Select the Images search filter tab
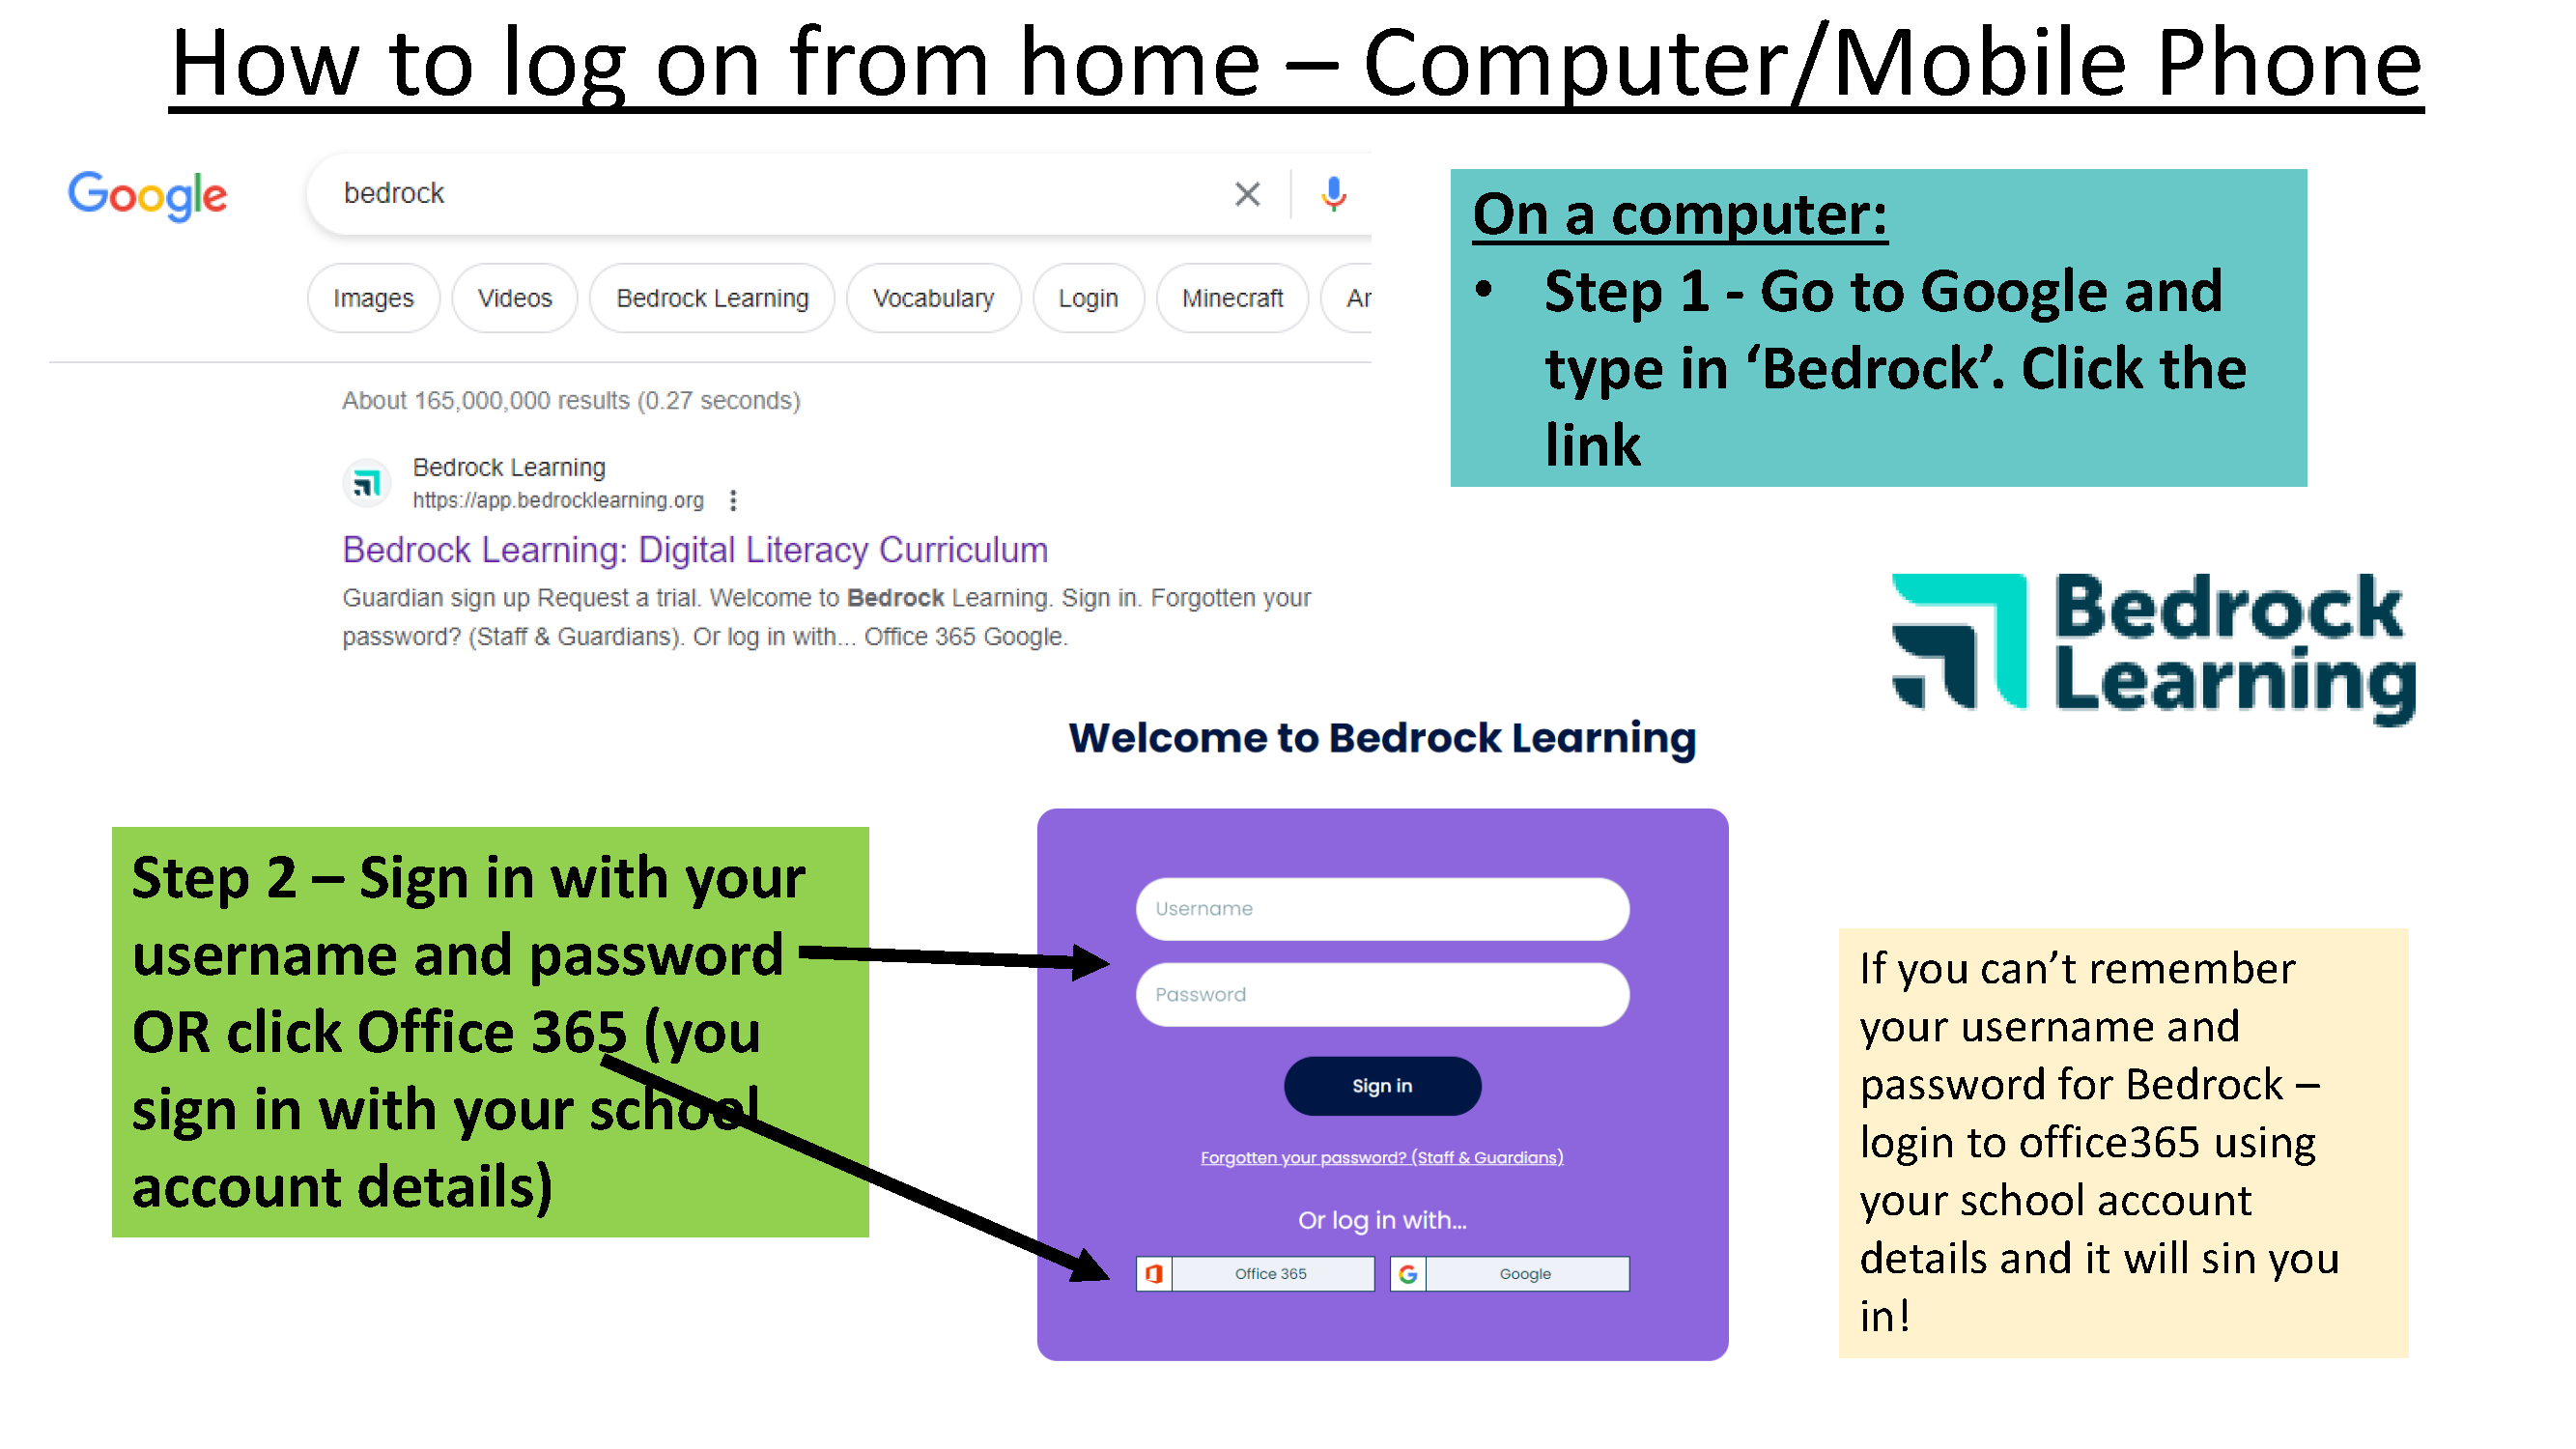Image resolution: width=2576 pixels, height=1449 pixels. (372, 298)
